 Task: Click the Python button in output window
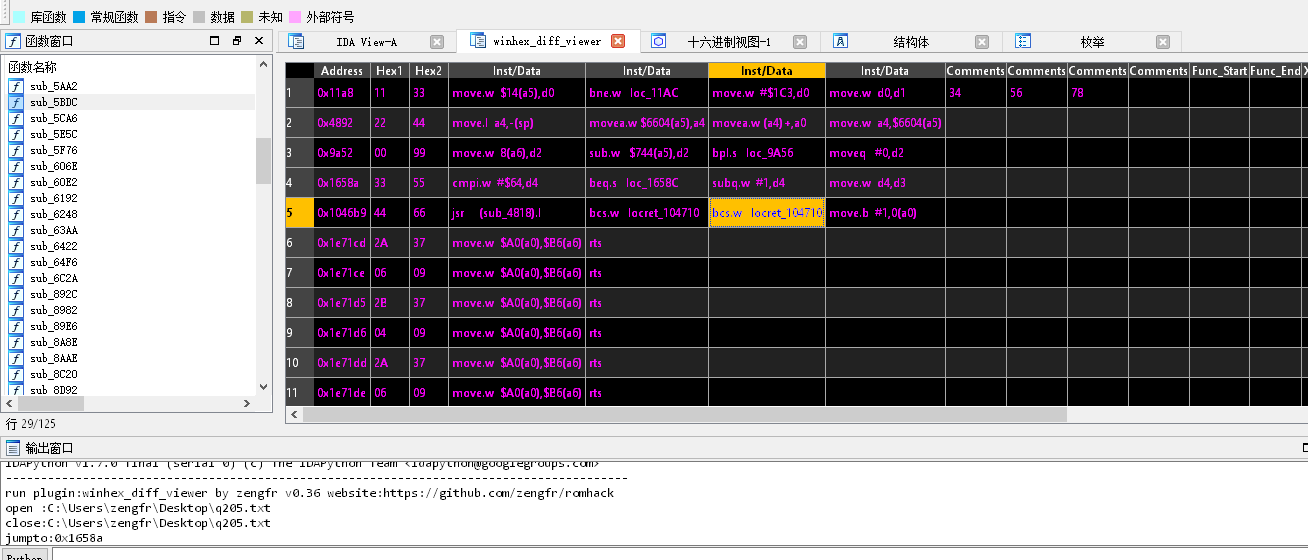(25, 555)
